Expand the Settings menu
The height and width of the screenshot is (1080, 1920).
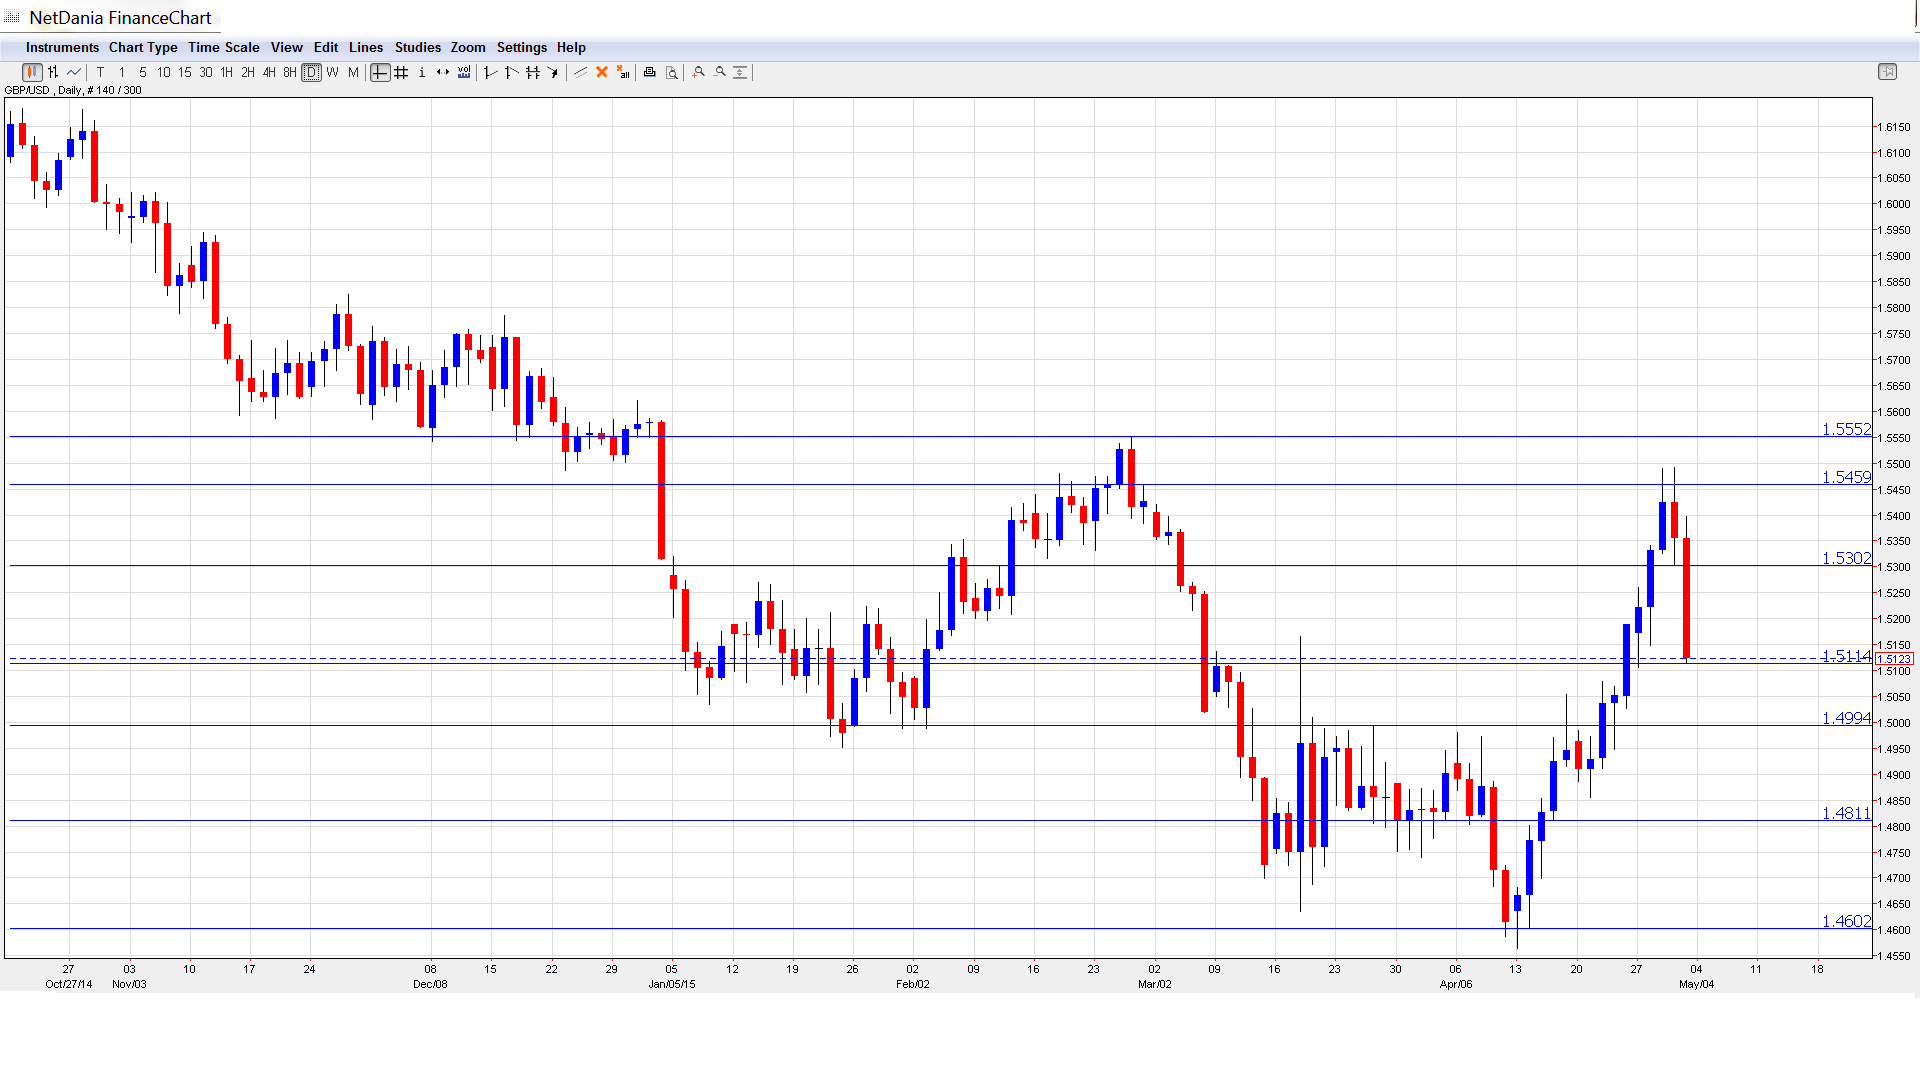point(521,47)
